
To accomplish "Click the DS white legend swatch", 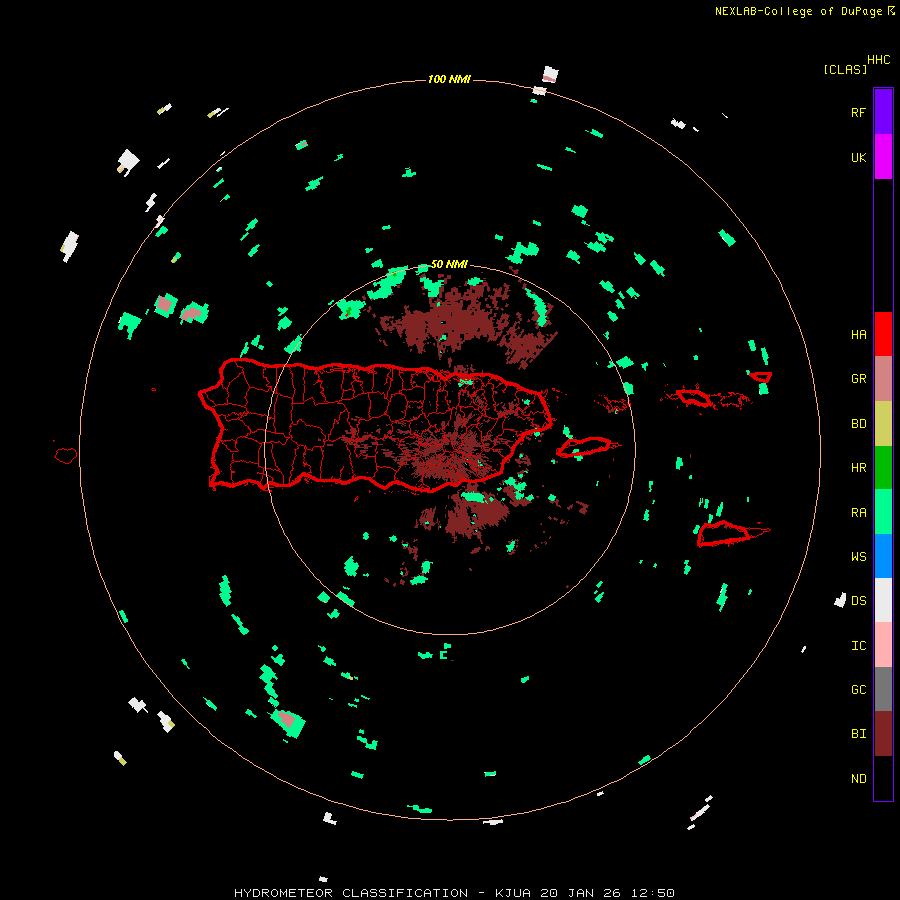I will click(883, 600).
